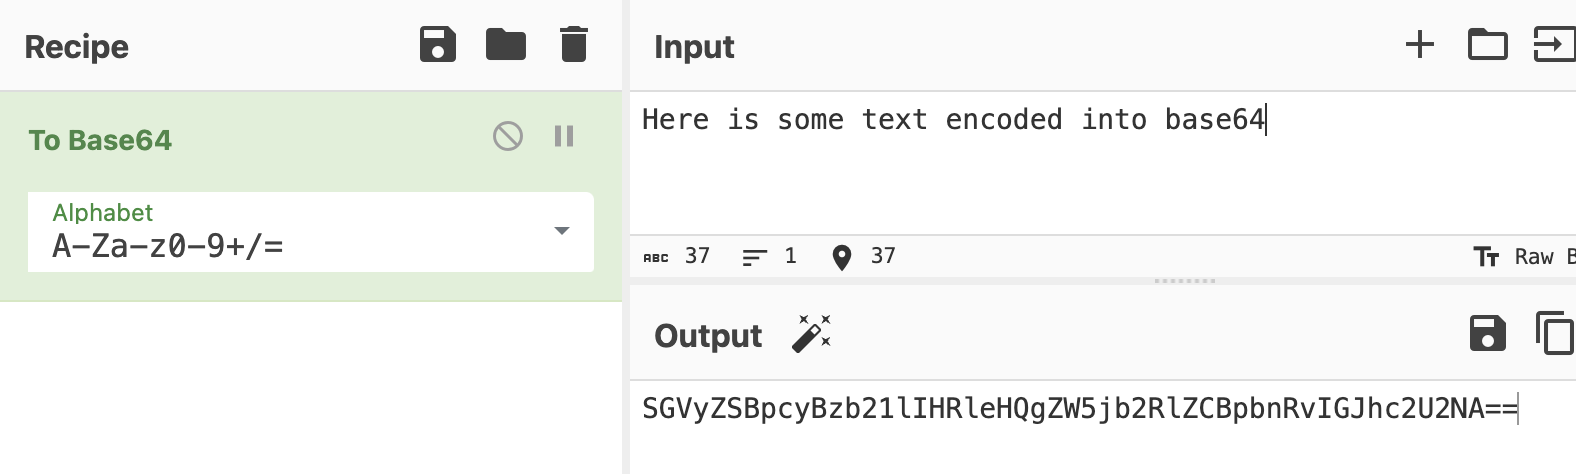Clear the recipe with the trash icon

(574, 45)
